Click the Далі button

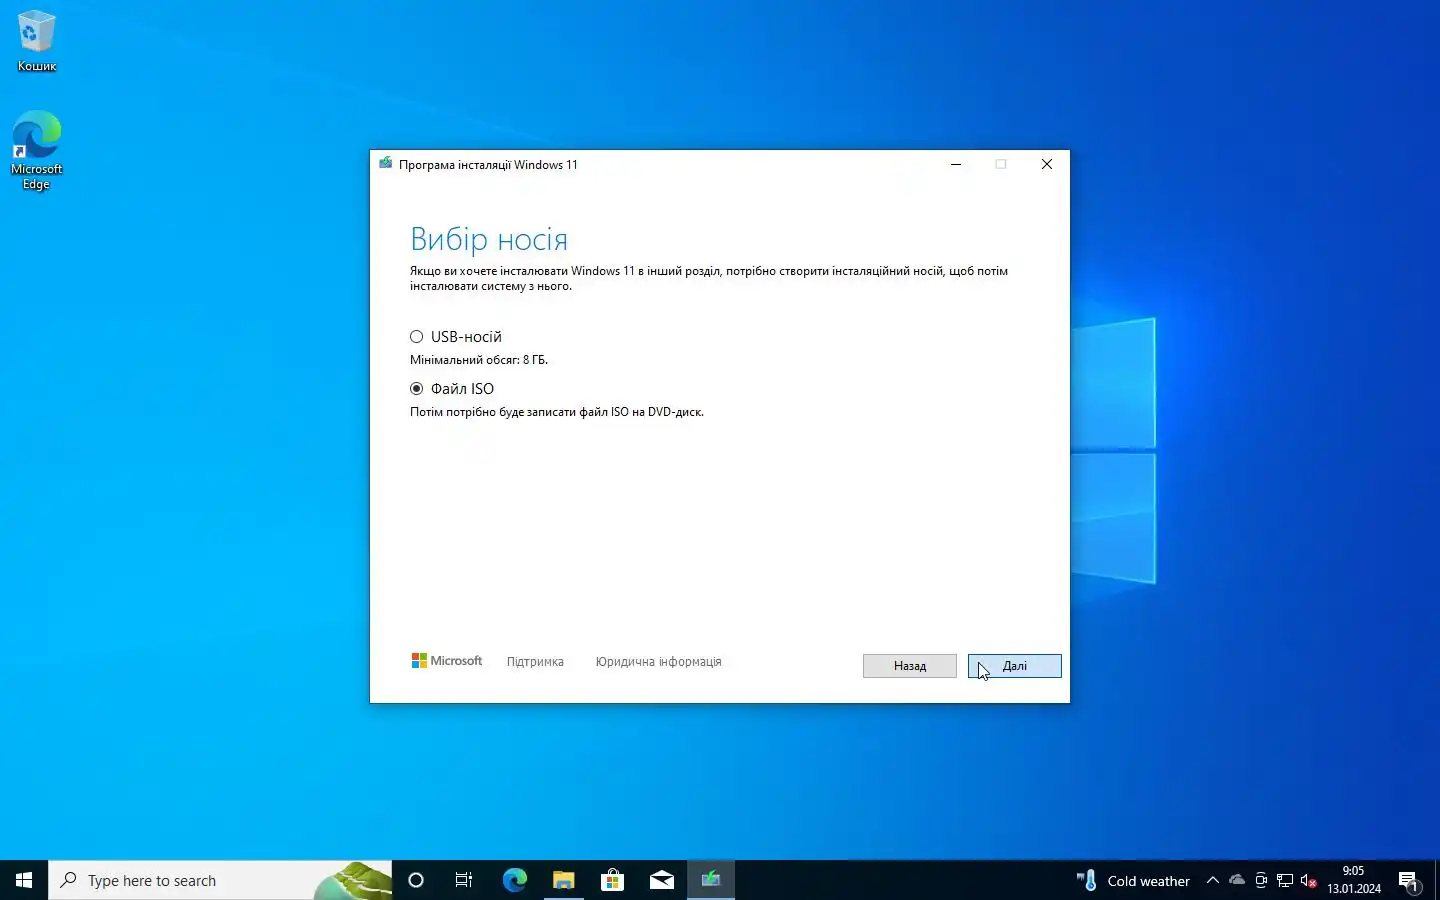(1014, 666)
